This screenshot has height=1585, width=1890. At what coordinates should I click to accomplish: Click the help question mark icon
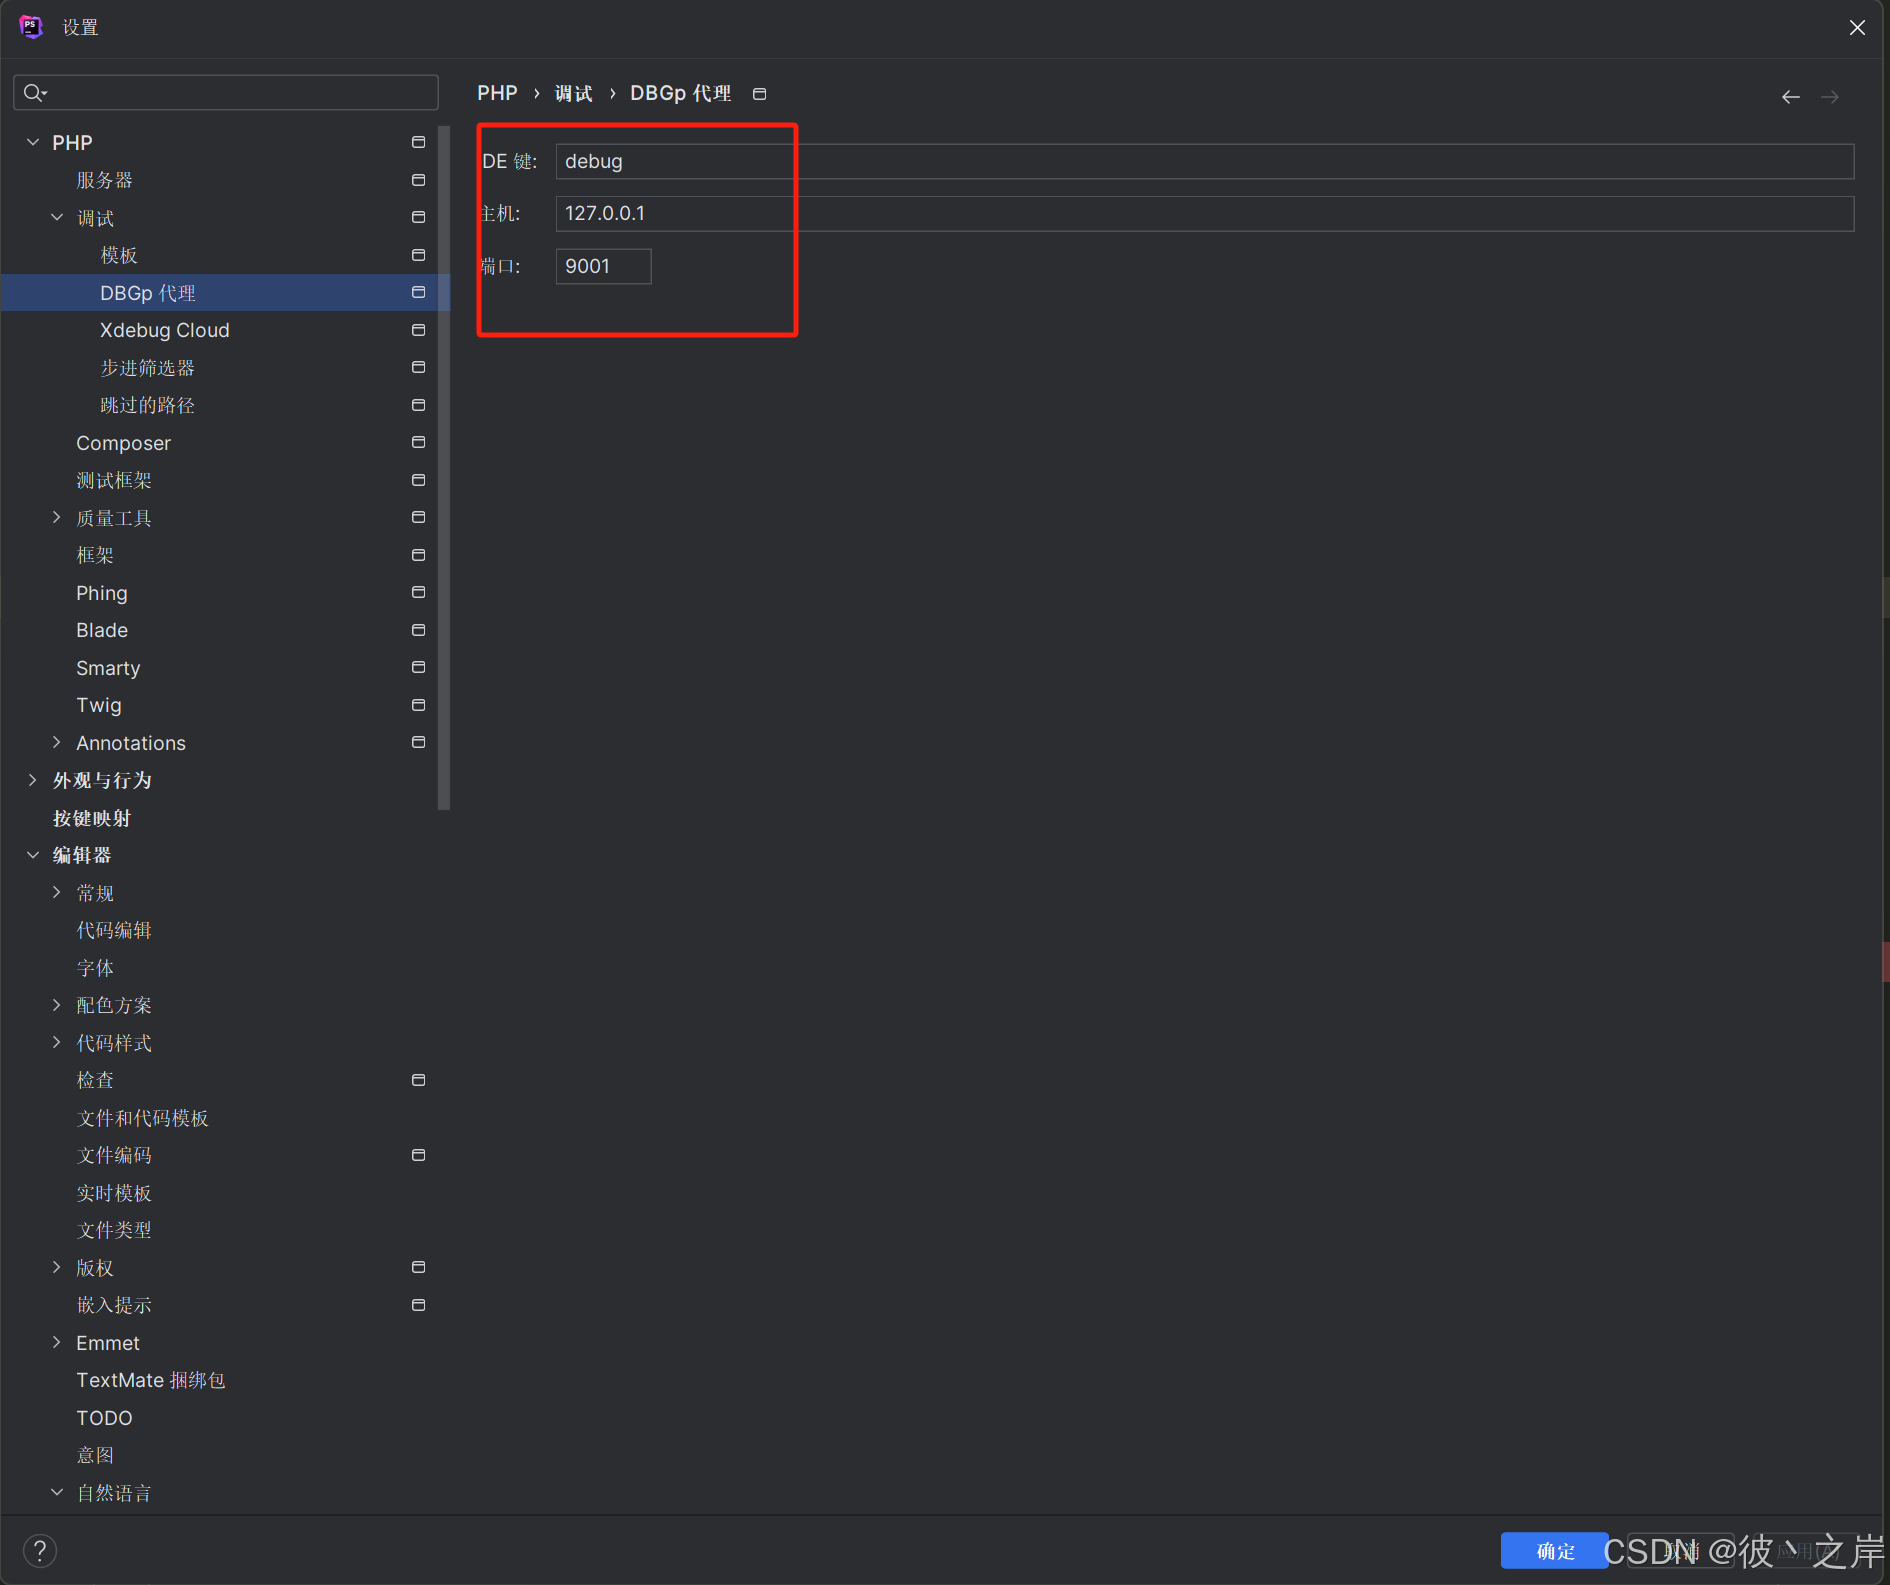[x=39, y=1550]
